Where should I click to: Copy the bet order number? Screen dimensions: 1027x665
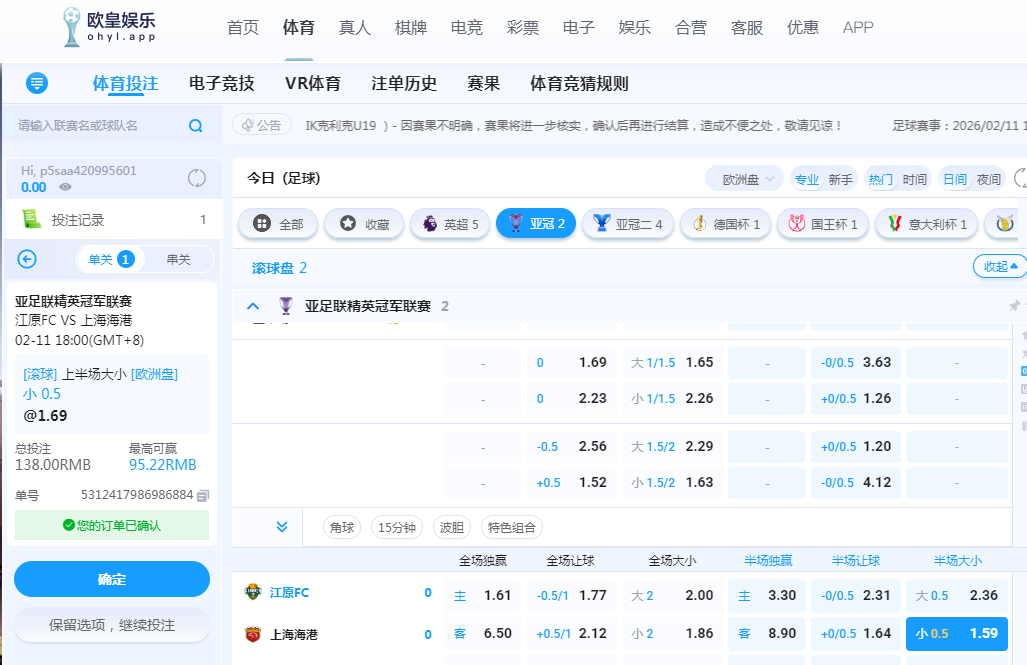[x=204, y=495]
